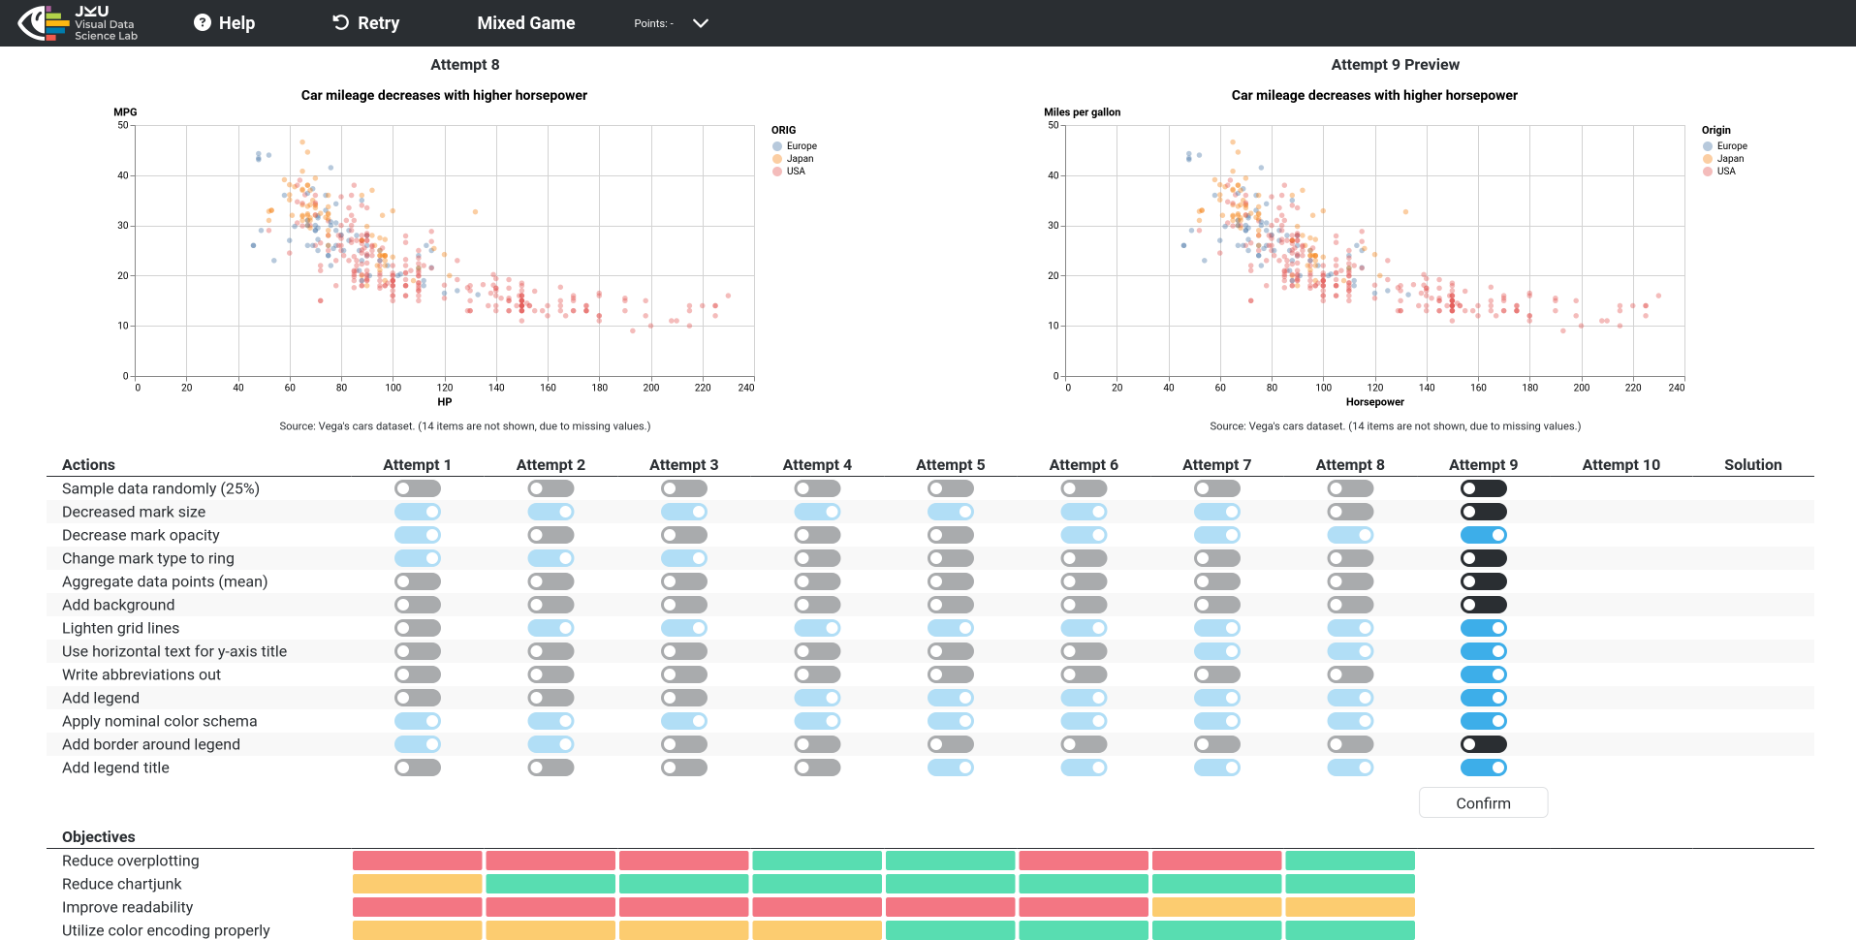Toggle Apply nominal color schema in Attempt 9
Viewport: 1857px width, 942px height.
tap(1483, 721)
